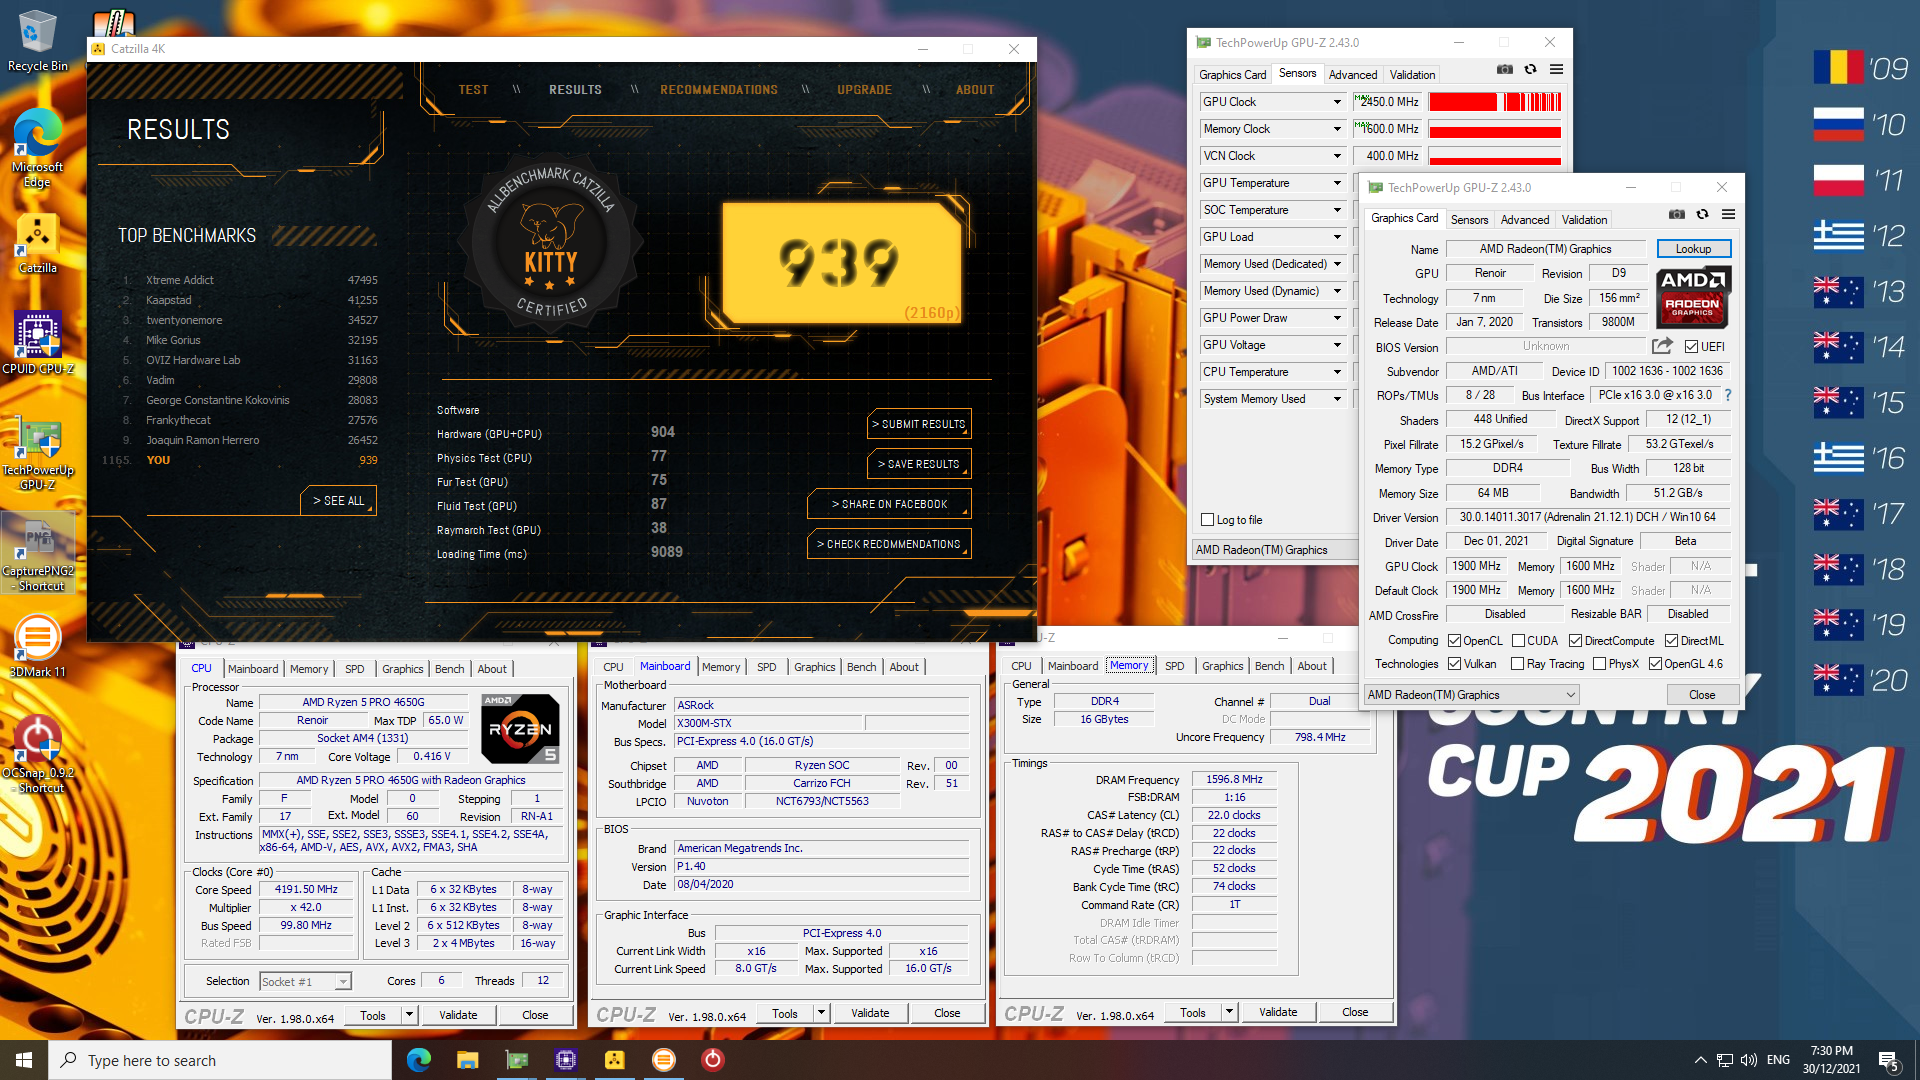The width and height of the screenshot is (1920, 1080).
Task: Click the Memory Clock sensor graph
Action: [1495, 129]
